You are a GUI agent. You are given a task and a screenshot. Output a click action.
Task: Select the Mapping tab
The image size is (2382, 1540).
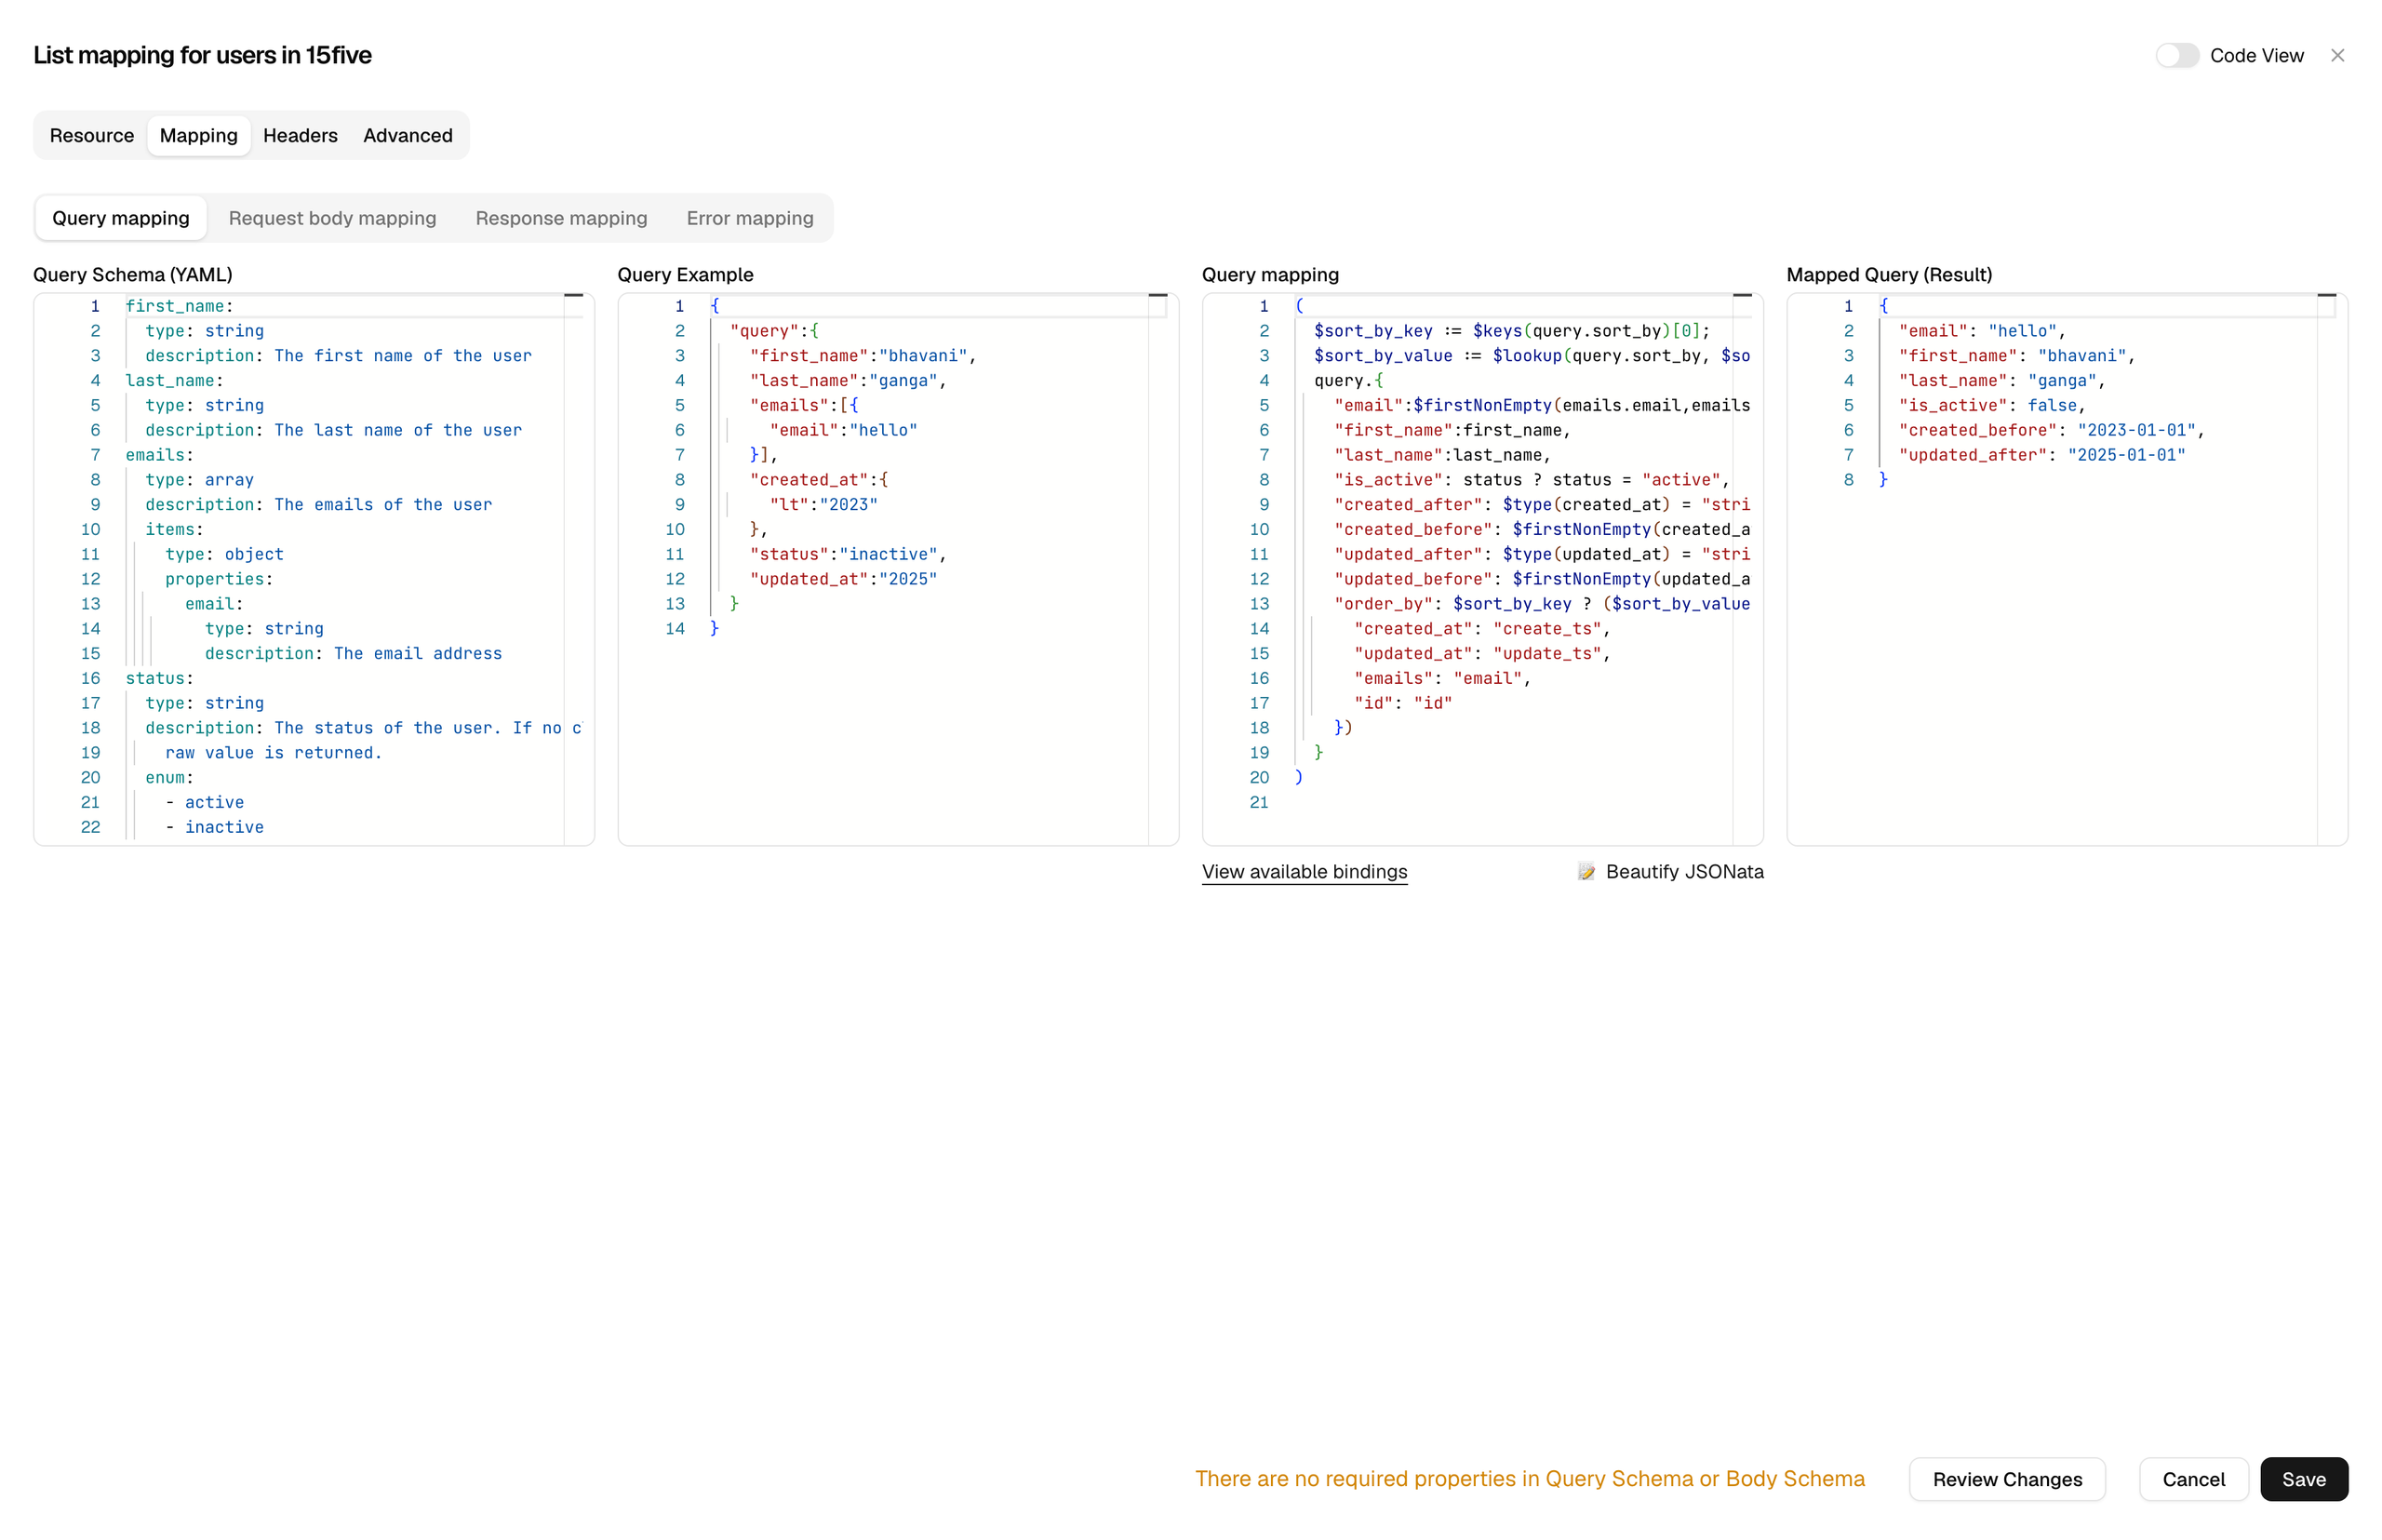coord(199,135)
